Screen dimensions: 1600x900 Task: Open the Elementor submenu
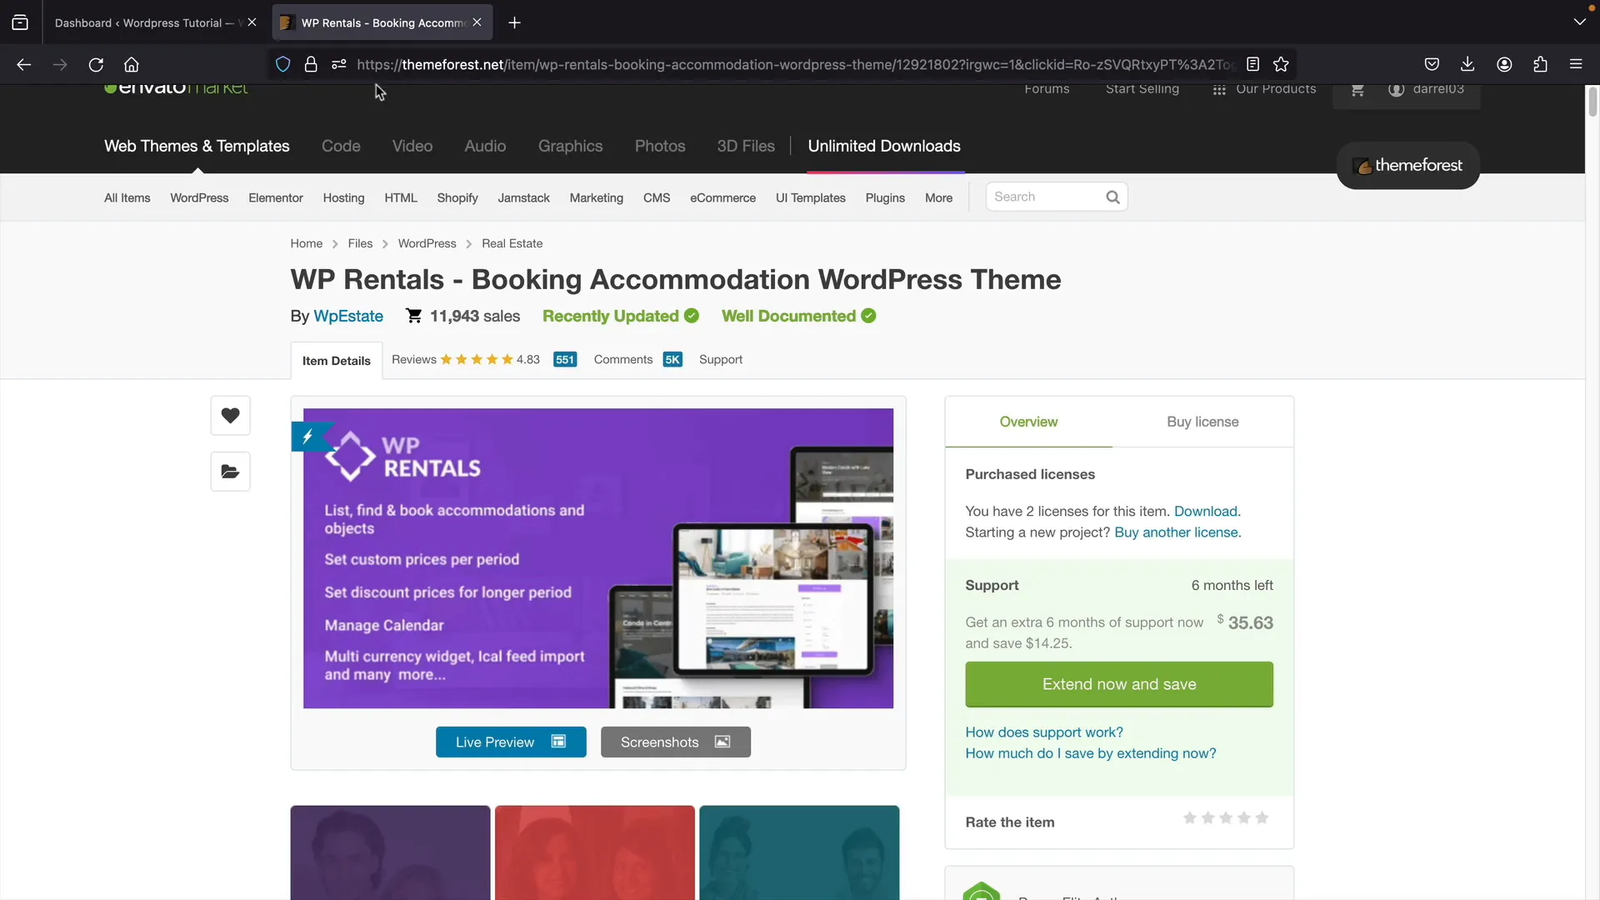pos(276,198)
